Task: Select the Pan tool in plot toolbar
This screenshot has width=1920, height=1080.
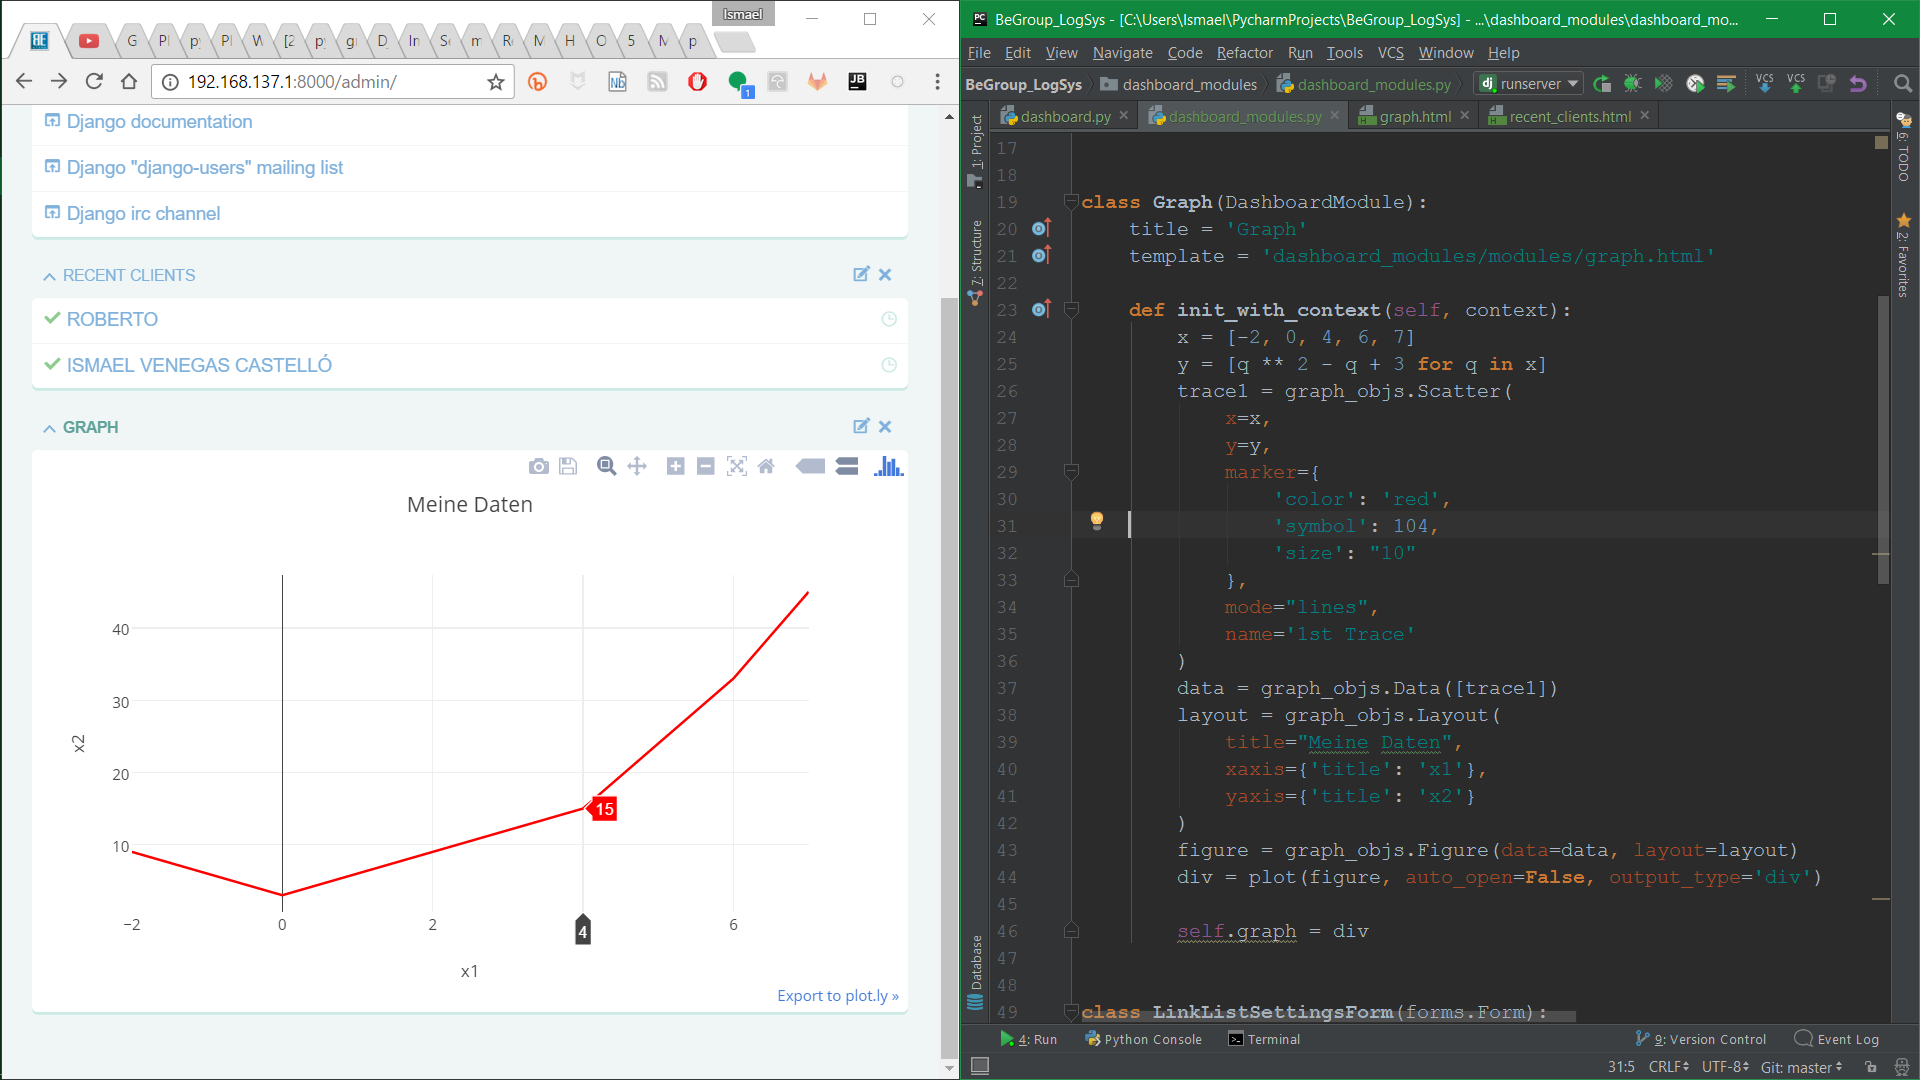Action: [637, 466]
